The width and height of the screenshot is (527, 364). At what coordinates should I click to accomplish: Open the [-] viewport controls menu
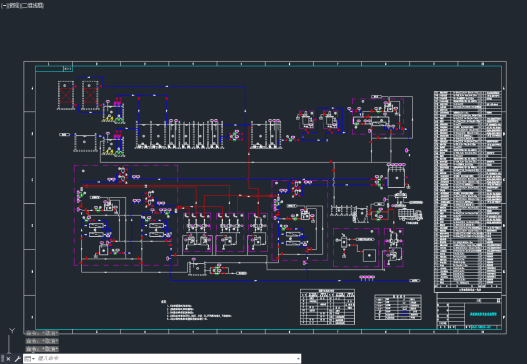[4, 6]
